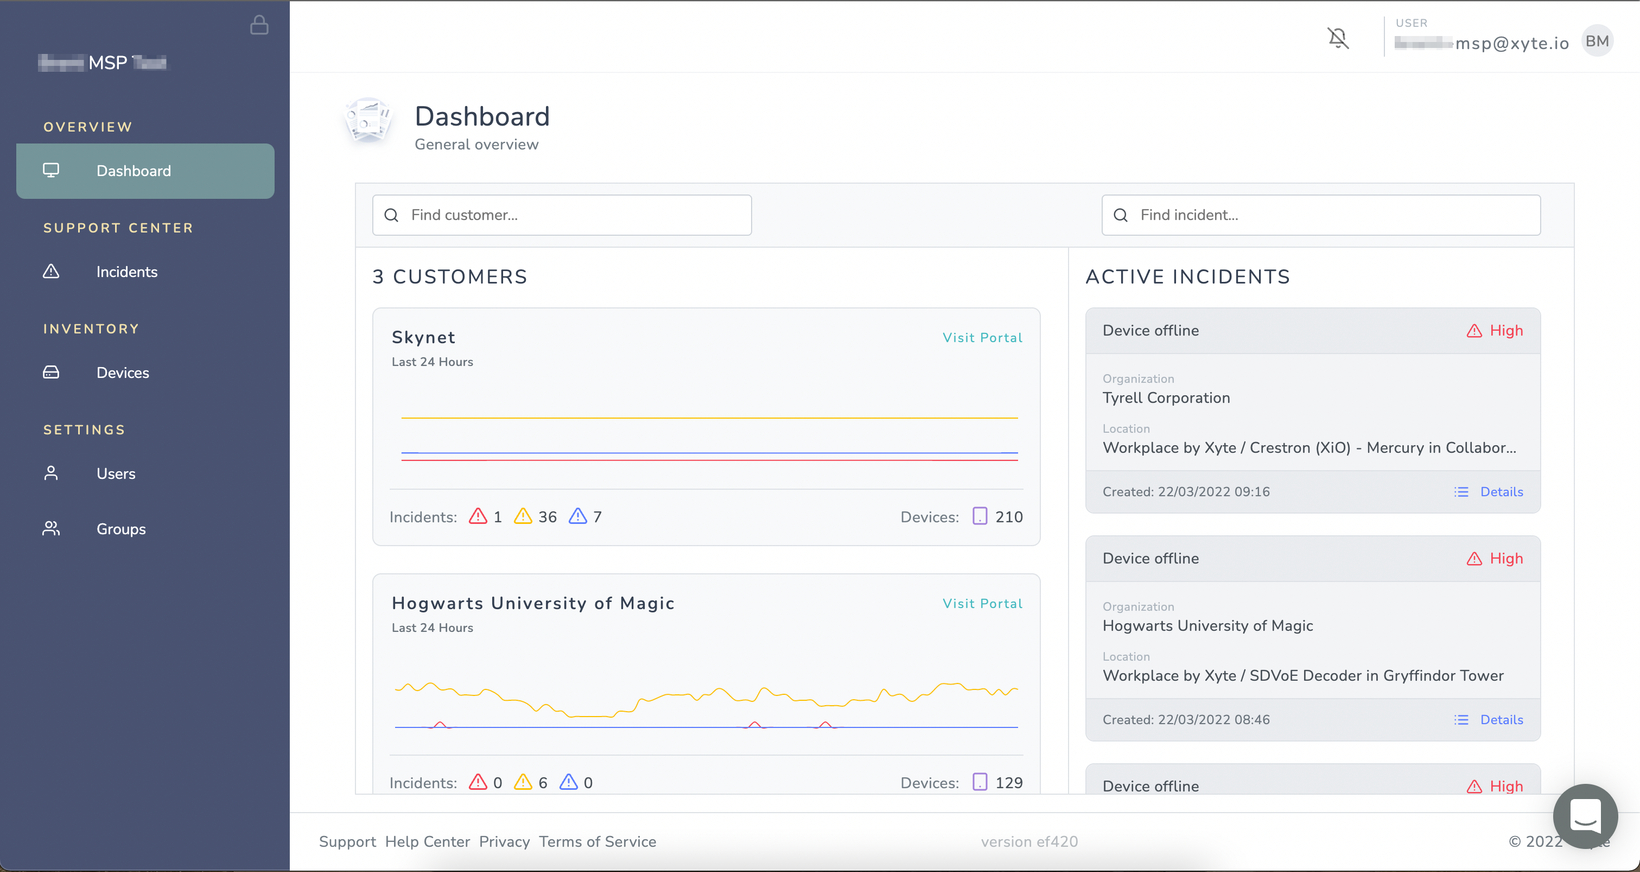Open Privacy footer link
This screenshot has height=872, width=1640.
tap(504, 842)
